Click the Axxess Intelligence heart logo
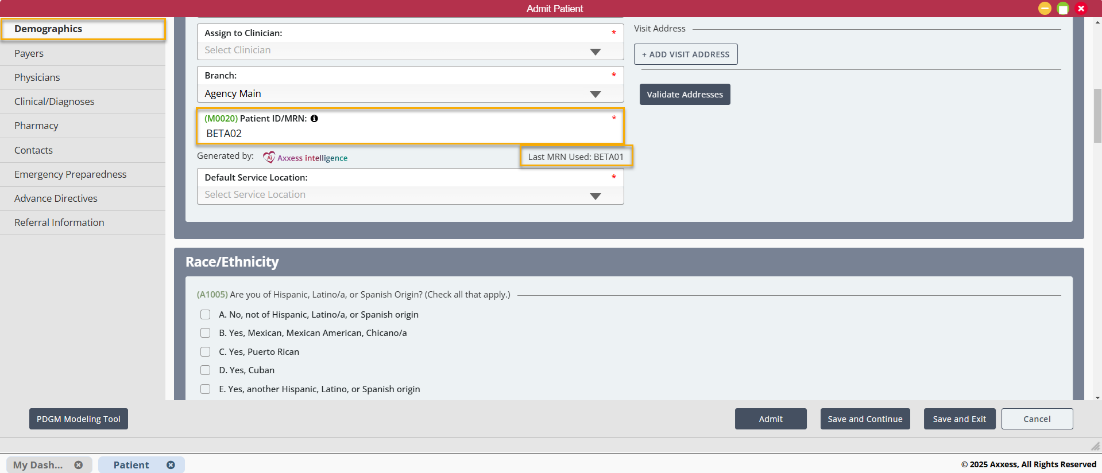 pyautogui.click(x=269, y=157)
